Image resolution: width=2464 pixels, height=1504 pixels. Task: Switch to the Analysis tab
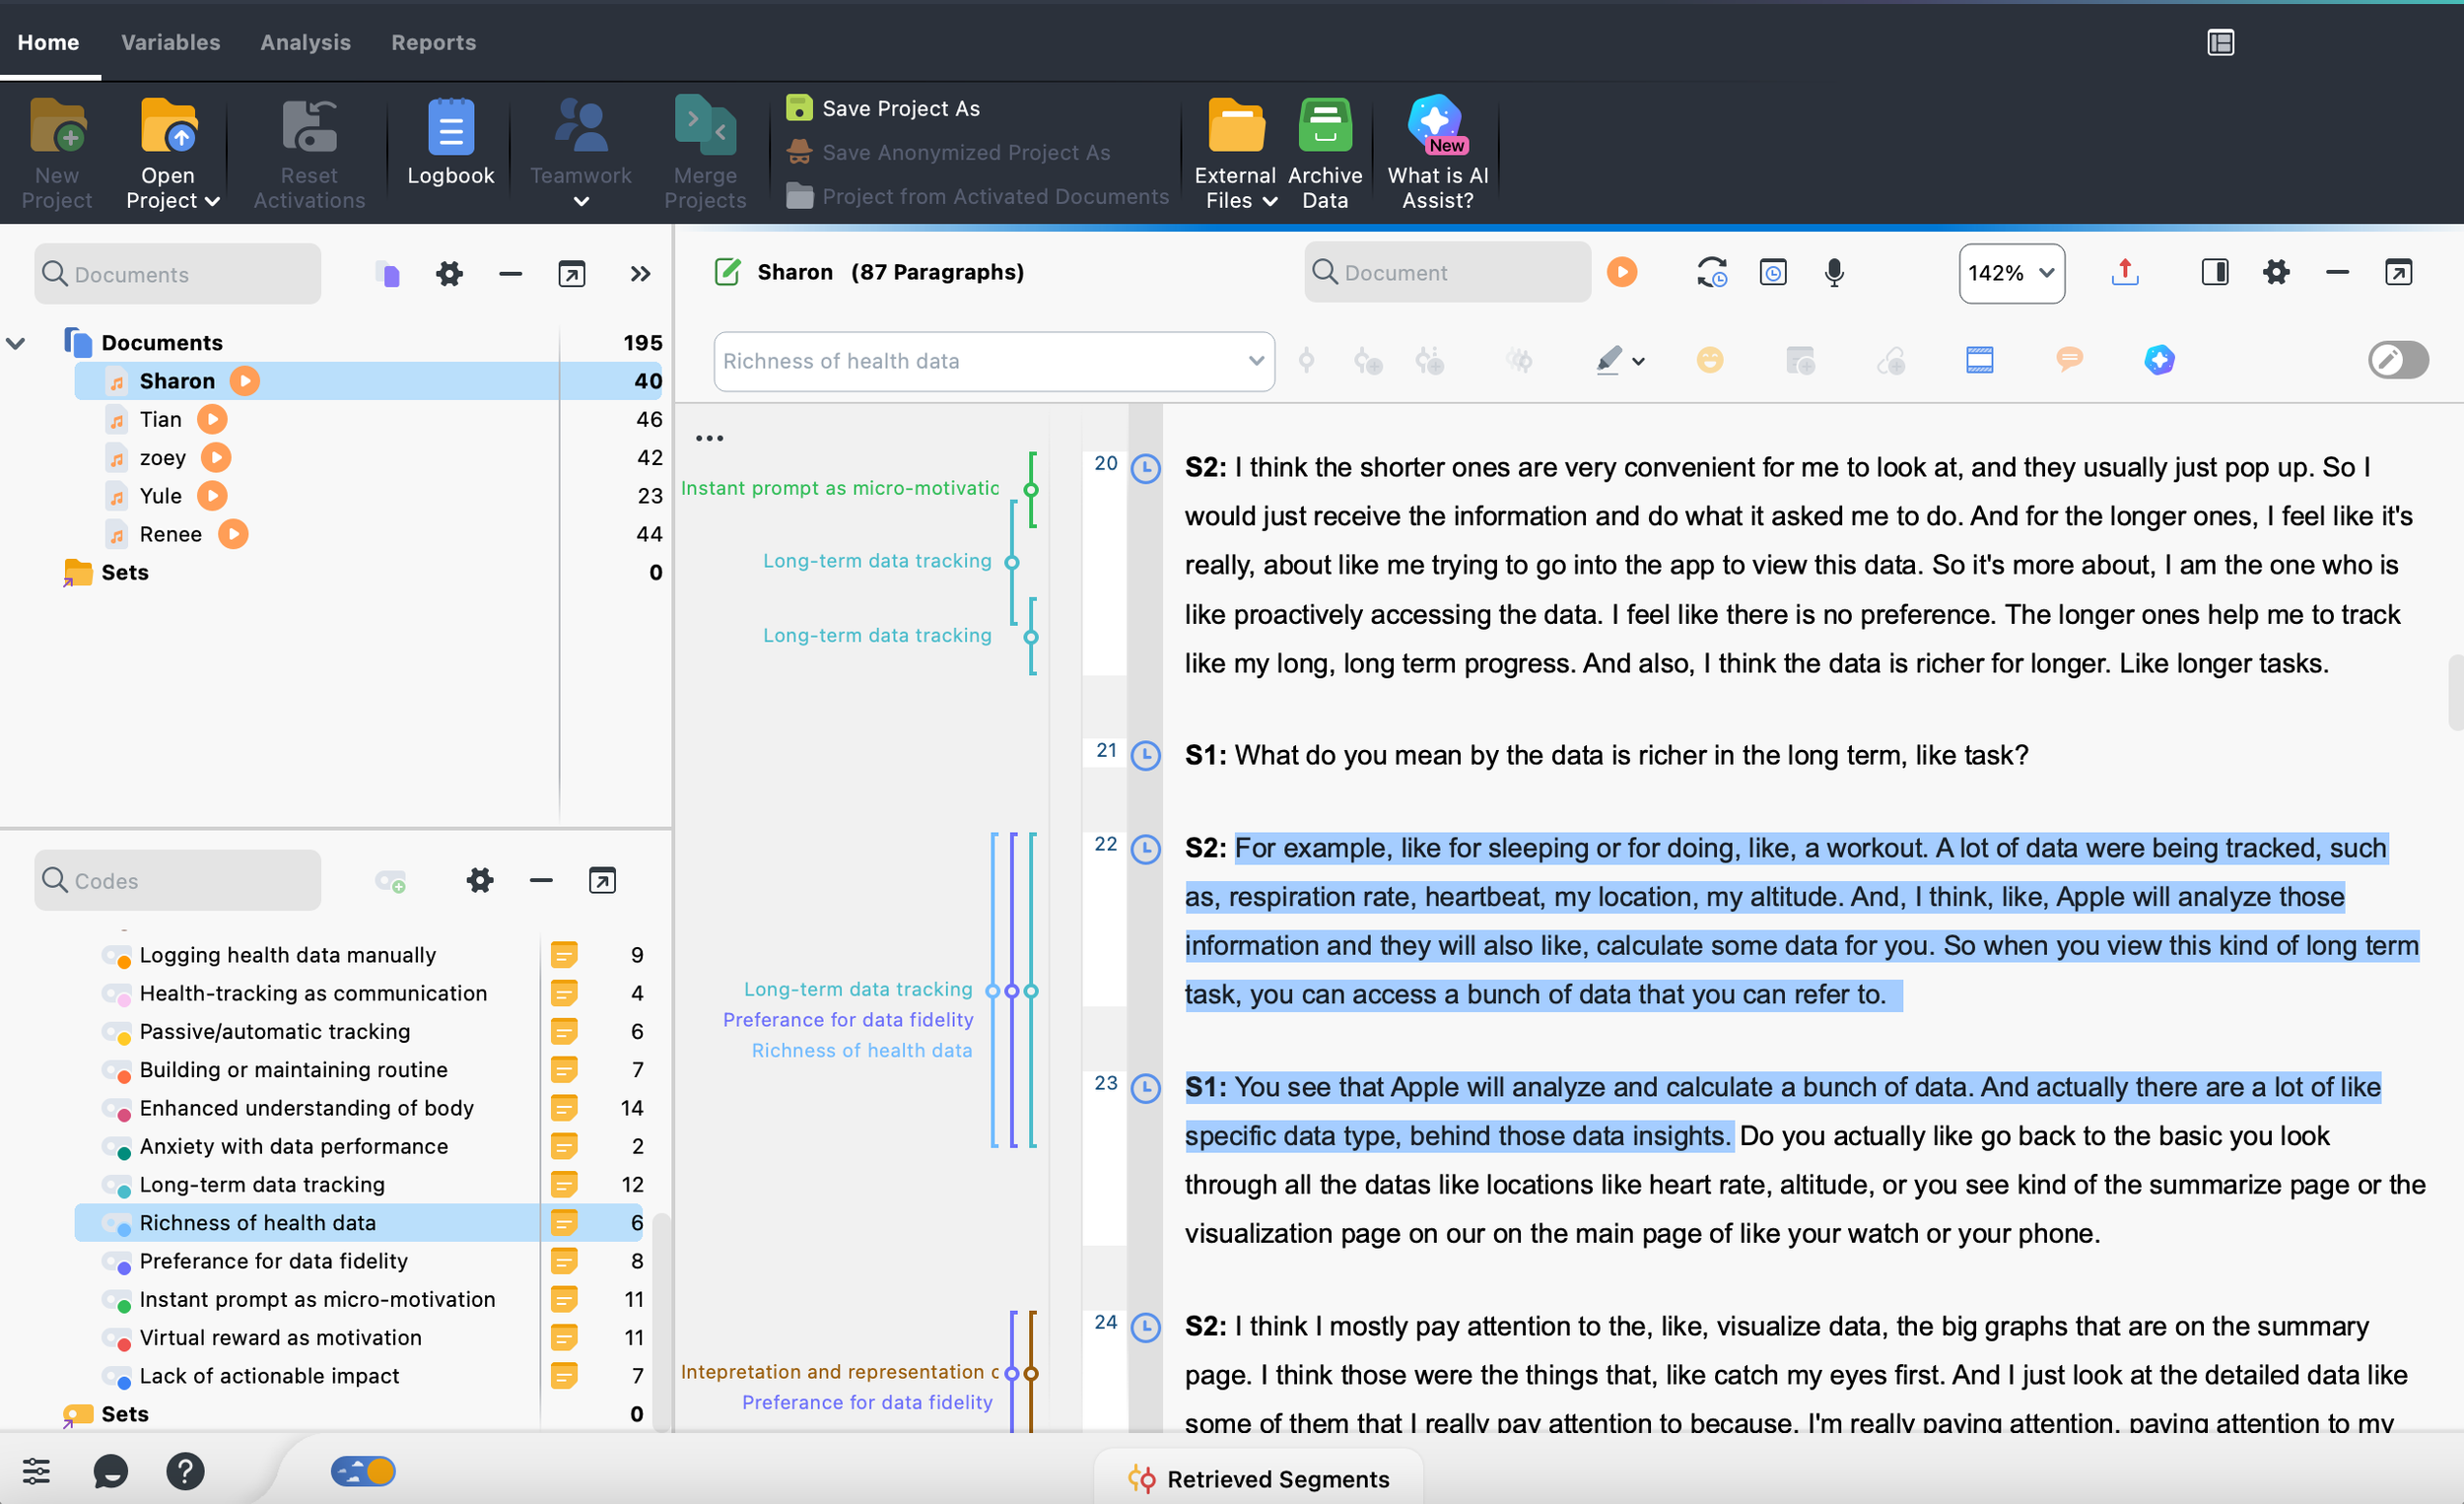[305, 42]
